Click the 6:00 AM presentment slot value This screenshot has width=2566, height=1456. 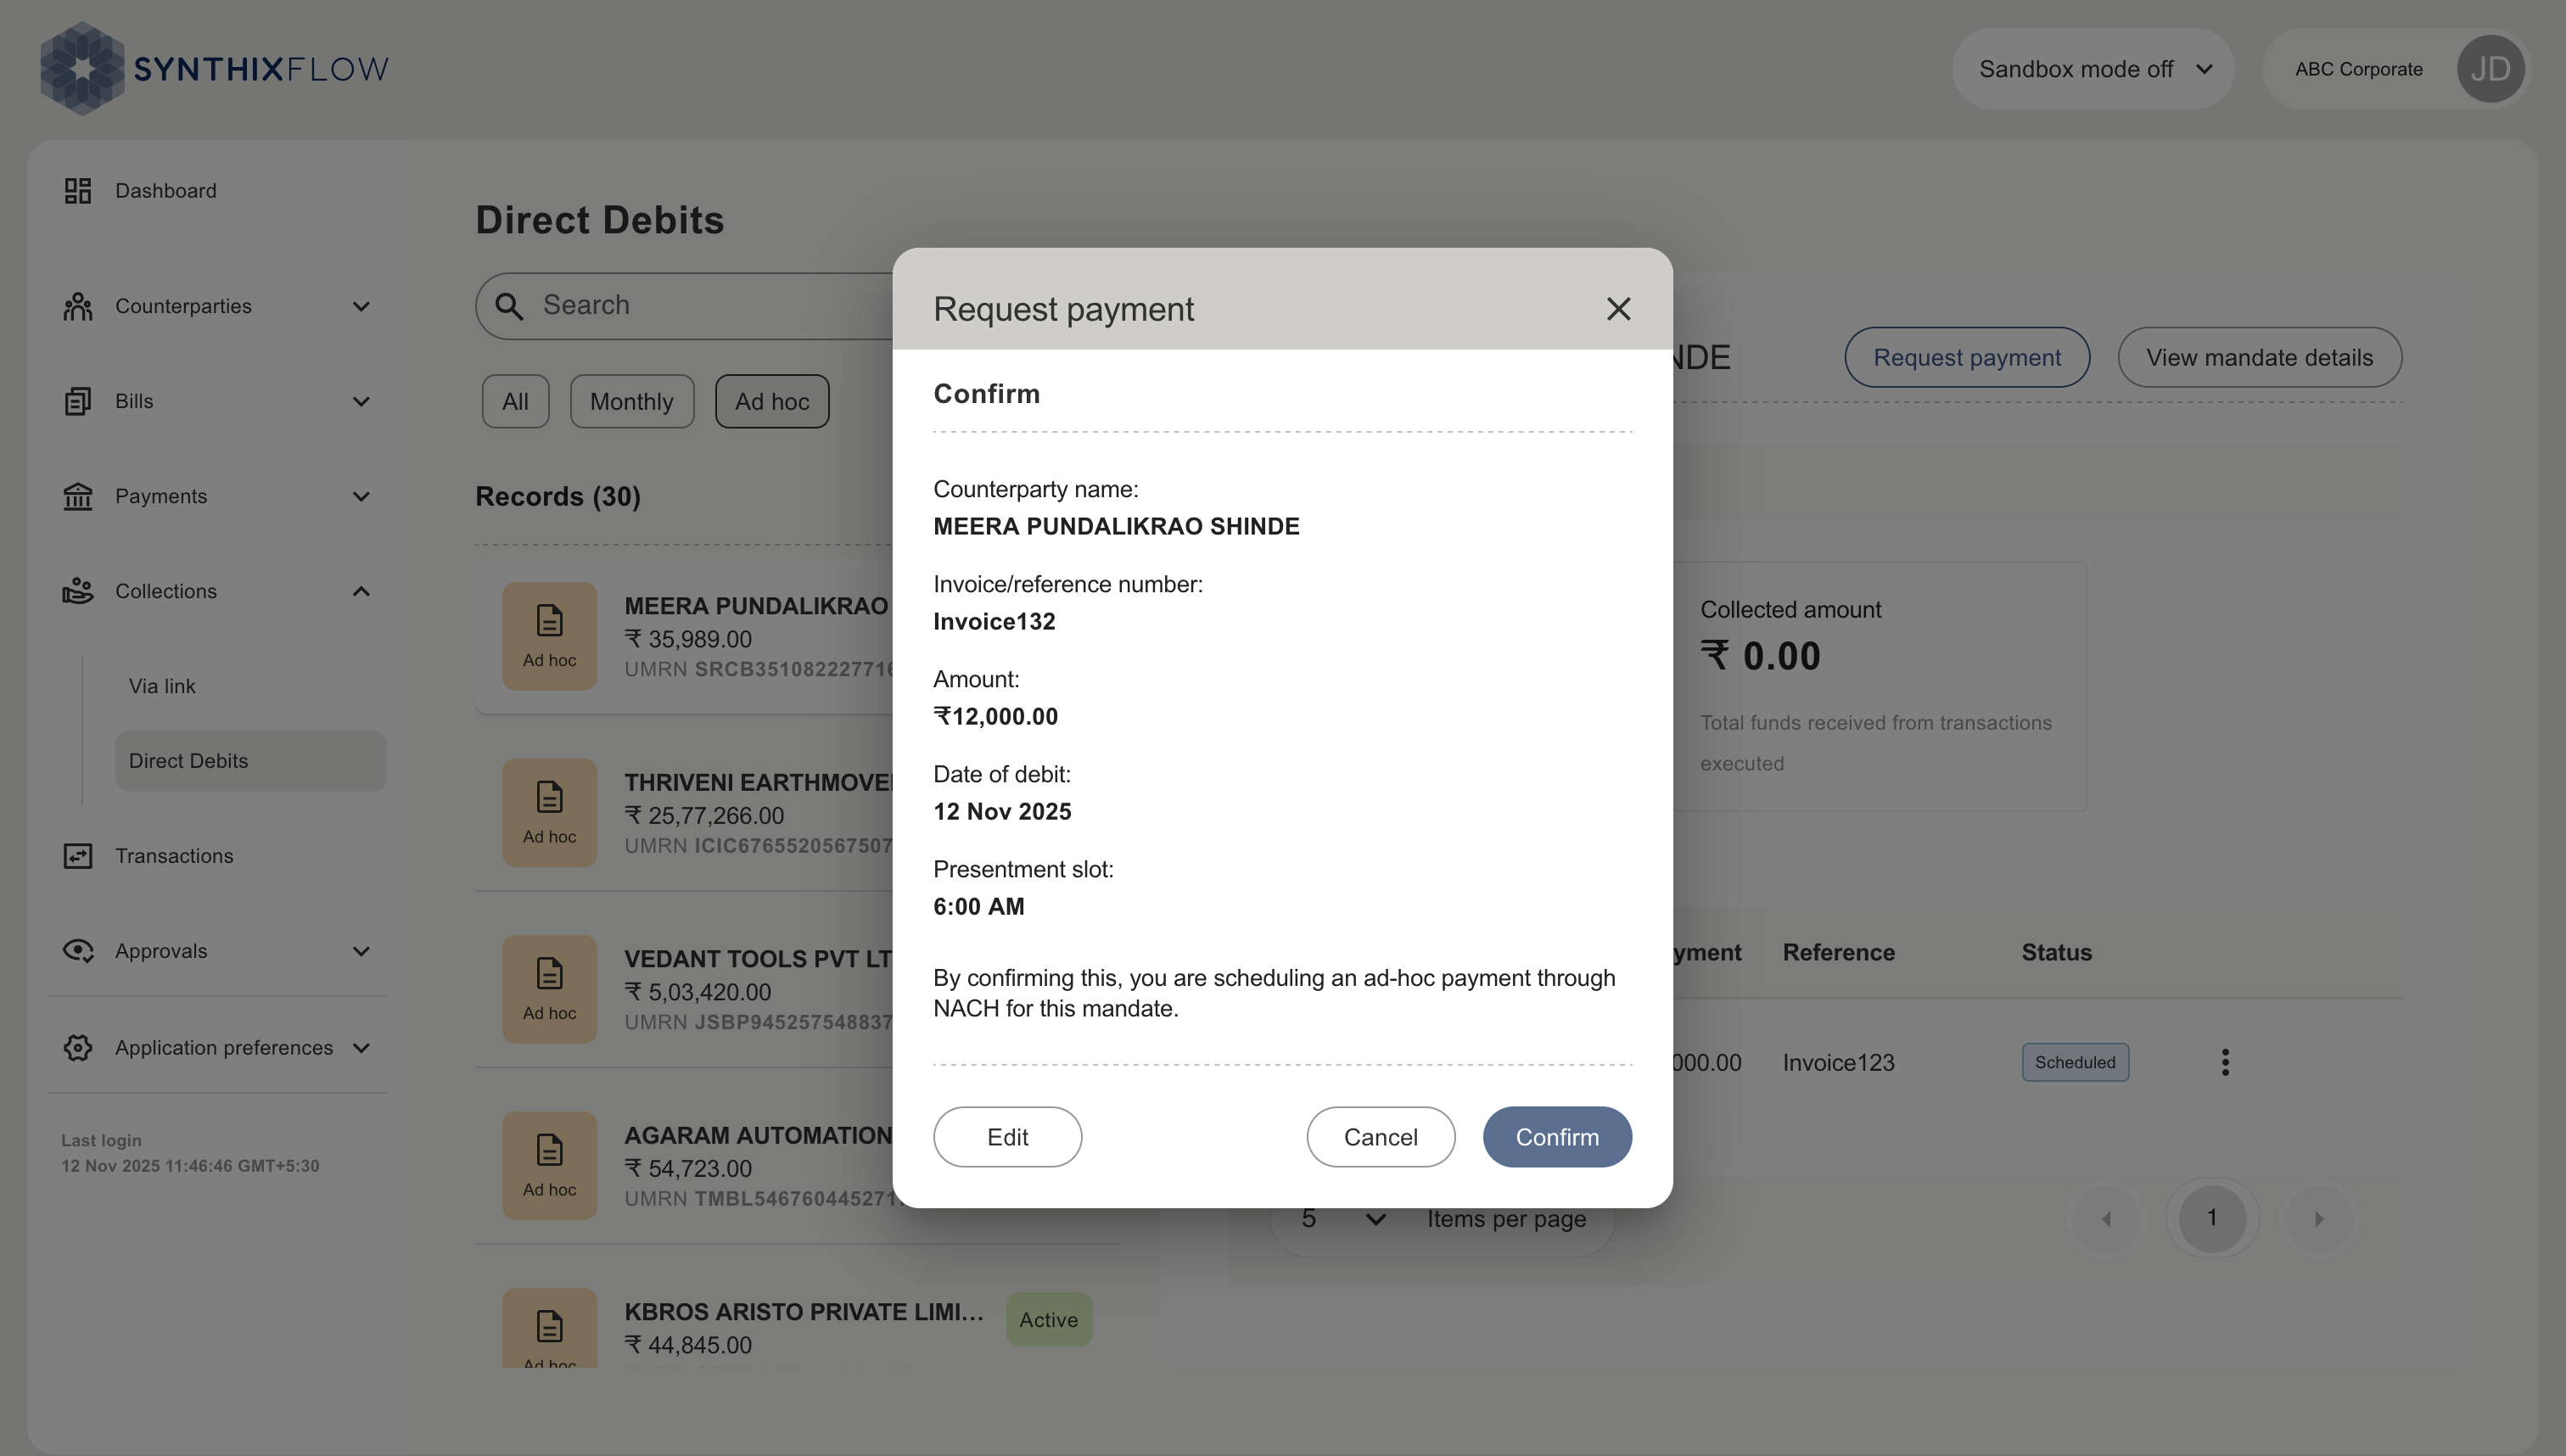979,906
